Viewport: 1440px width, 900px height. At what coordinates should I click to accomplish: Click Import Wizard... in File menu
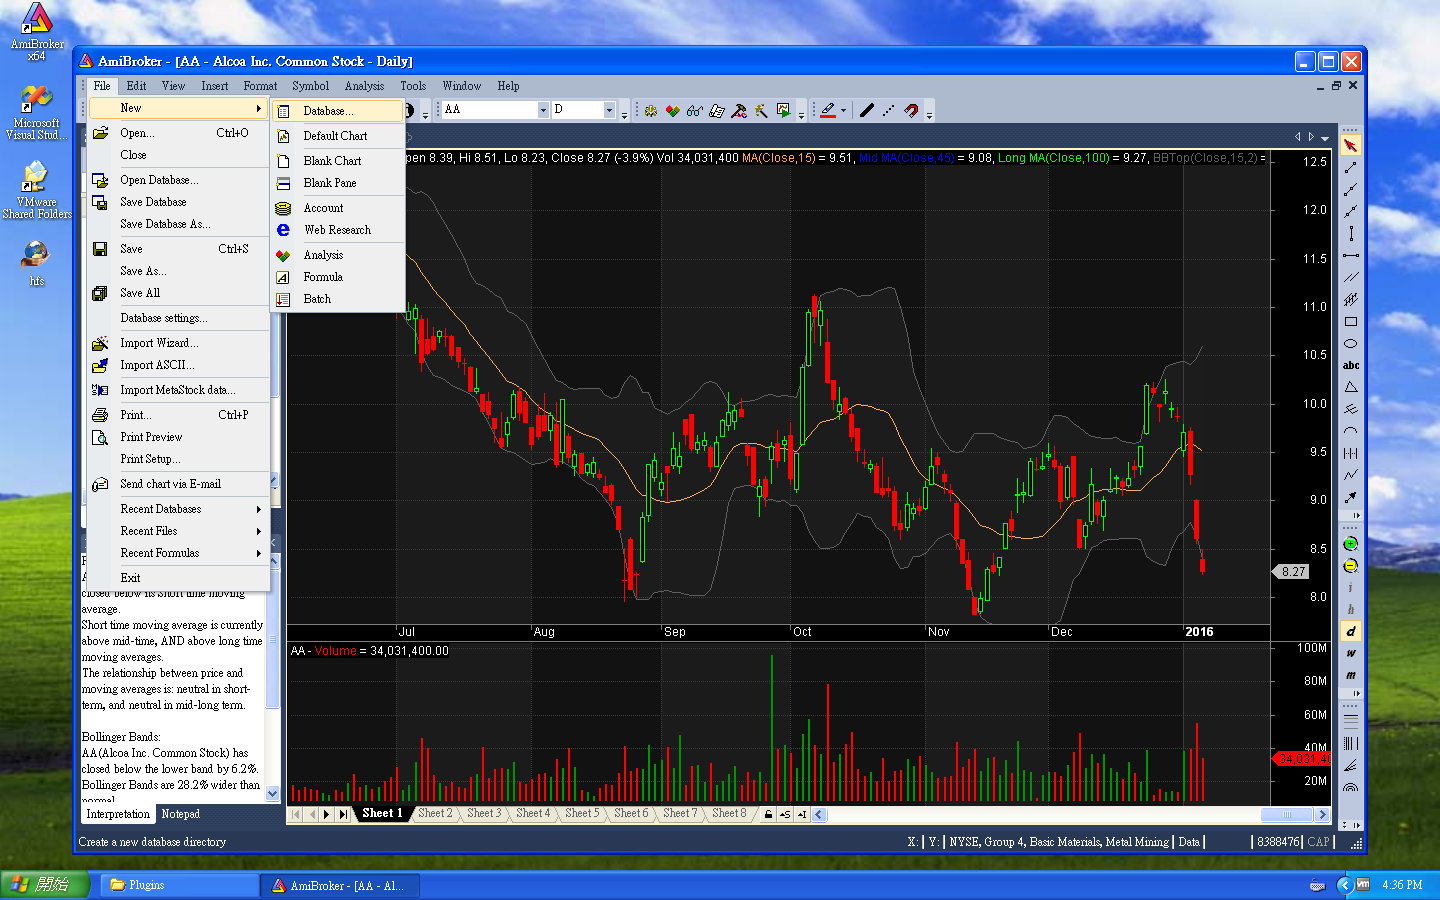click(180, 343)
